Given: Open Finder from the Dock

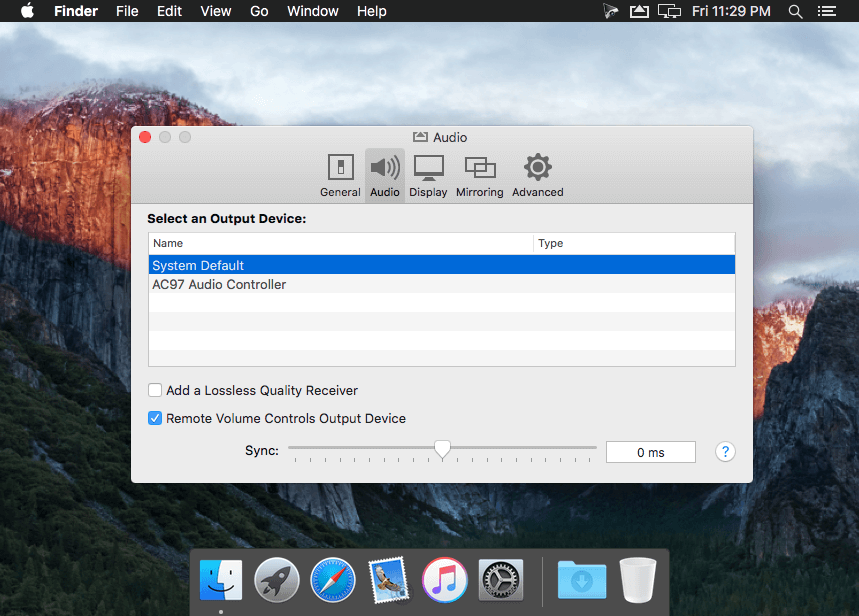Looking at the screenshot, I should click(x=221, y=580).
